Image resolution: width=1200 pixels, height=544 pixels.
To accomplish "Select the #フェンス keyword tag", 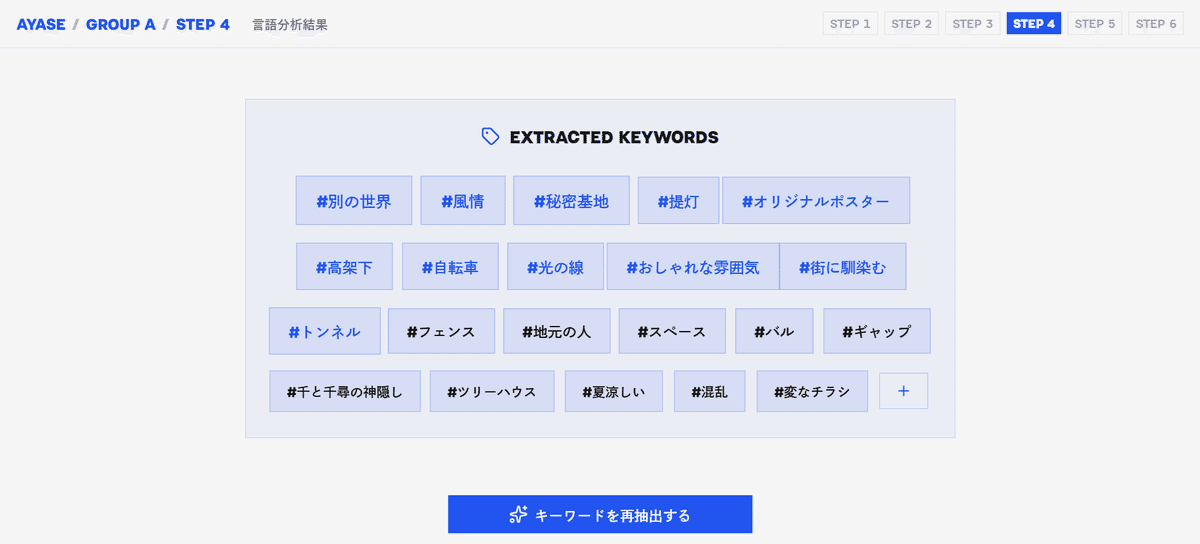I will 441,331.
